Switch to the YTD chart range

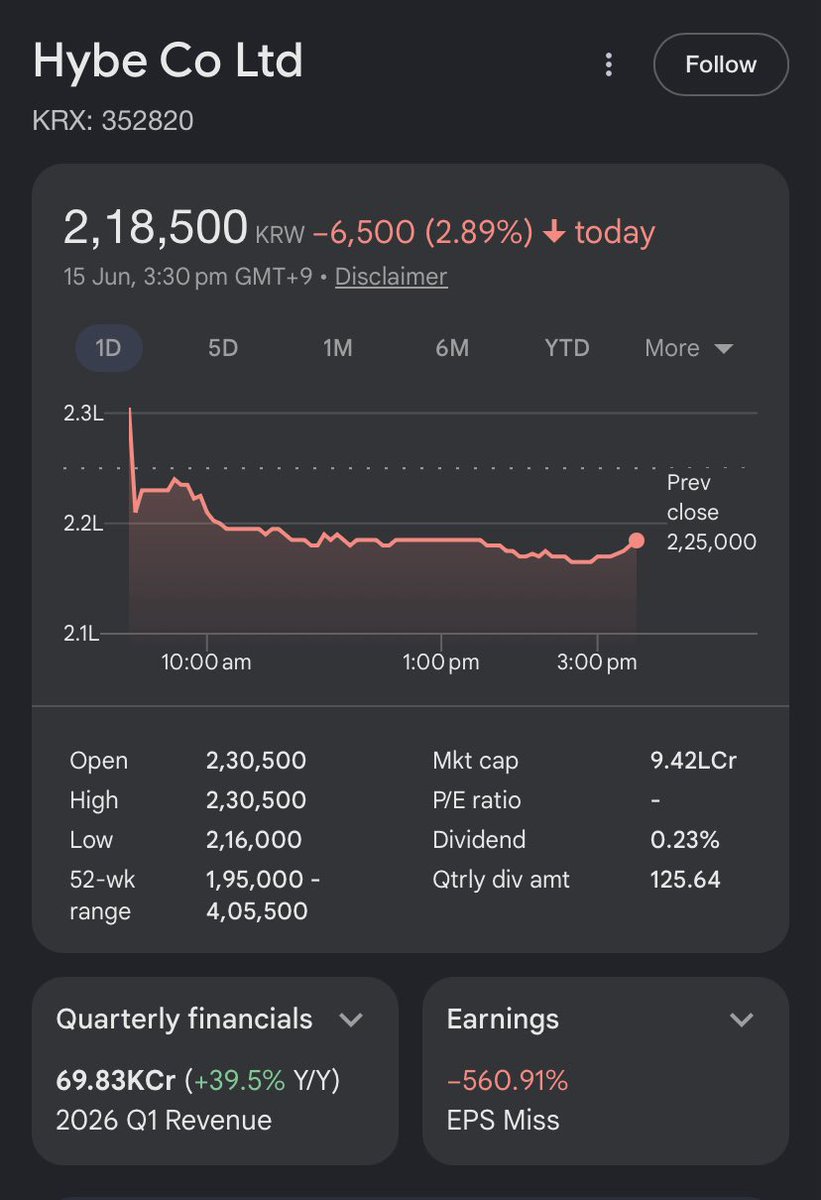(x=567, y=348)
